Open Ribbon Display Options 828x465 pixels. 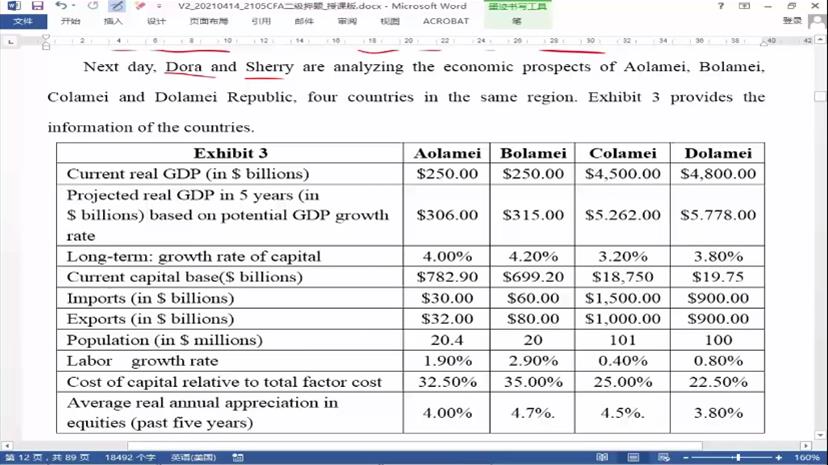coord(744,6)
